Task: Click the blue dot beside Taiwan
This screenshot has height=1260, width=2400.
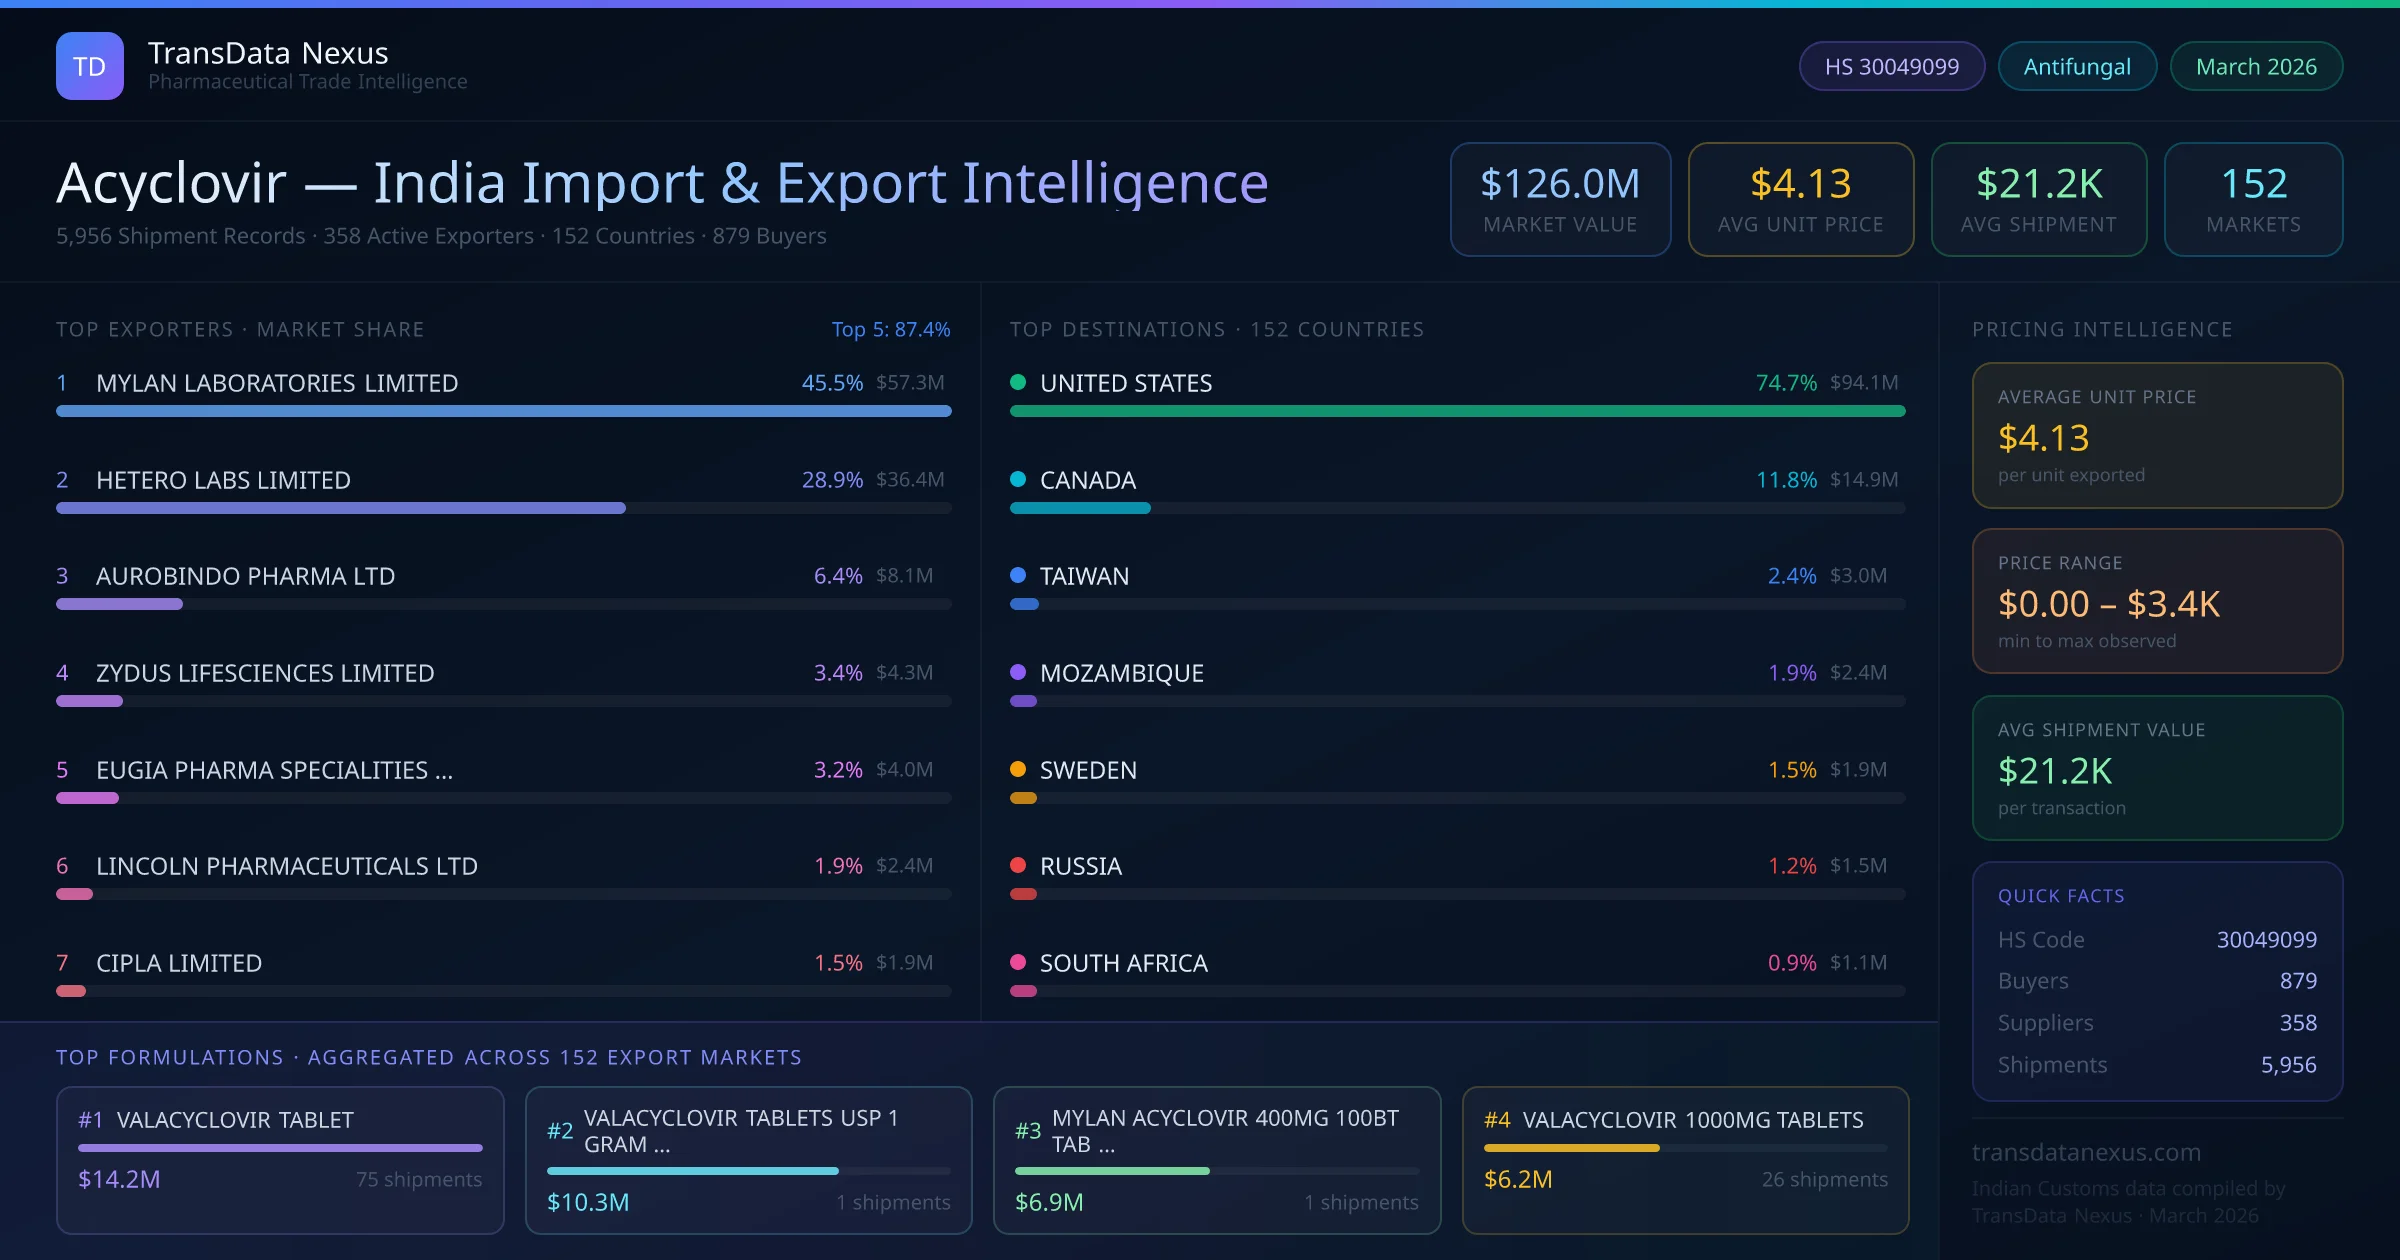Action: pos(1018,575)
